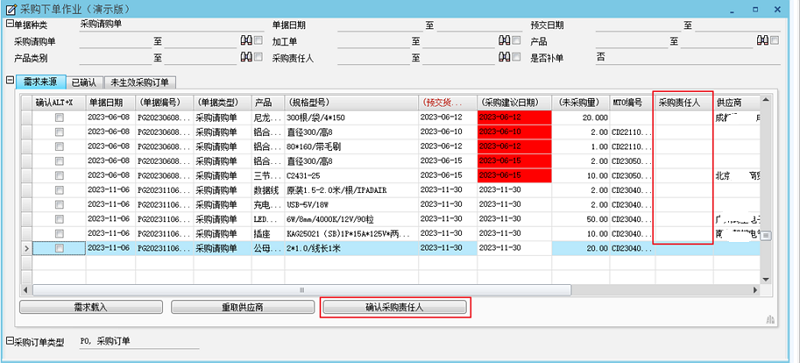Click the binoculars lookup icon for 采购请购单

pyautogui.click(x=245, y=41)
